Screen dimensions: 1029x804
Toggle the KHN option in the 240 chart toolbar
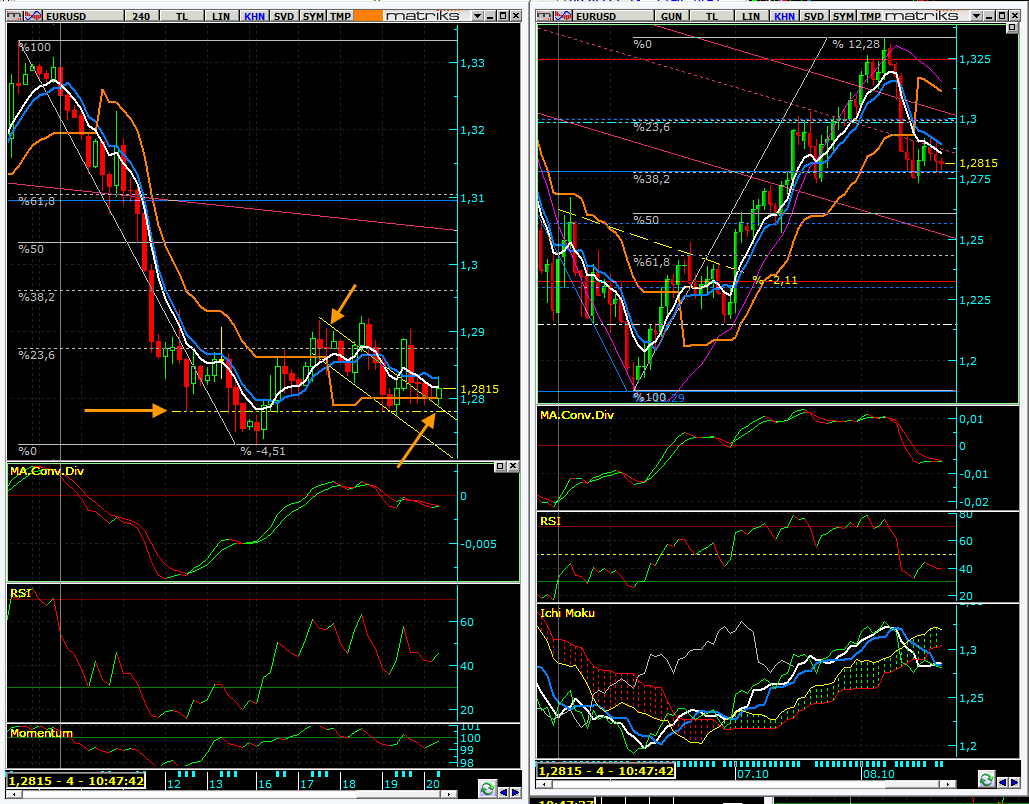pyautogui.click(x=256, y=17)
